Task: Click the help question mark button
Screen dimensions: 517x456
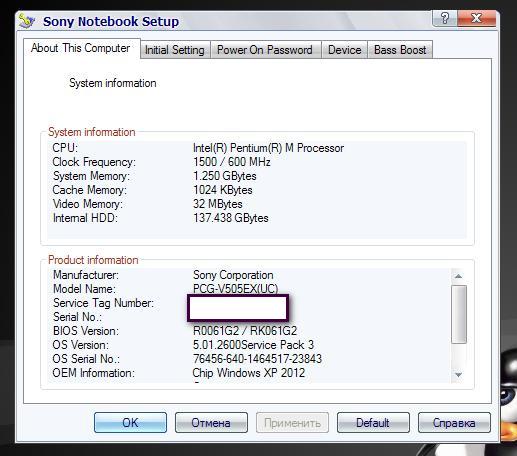Action: tap(445, 18)
